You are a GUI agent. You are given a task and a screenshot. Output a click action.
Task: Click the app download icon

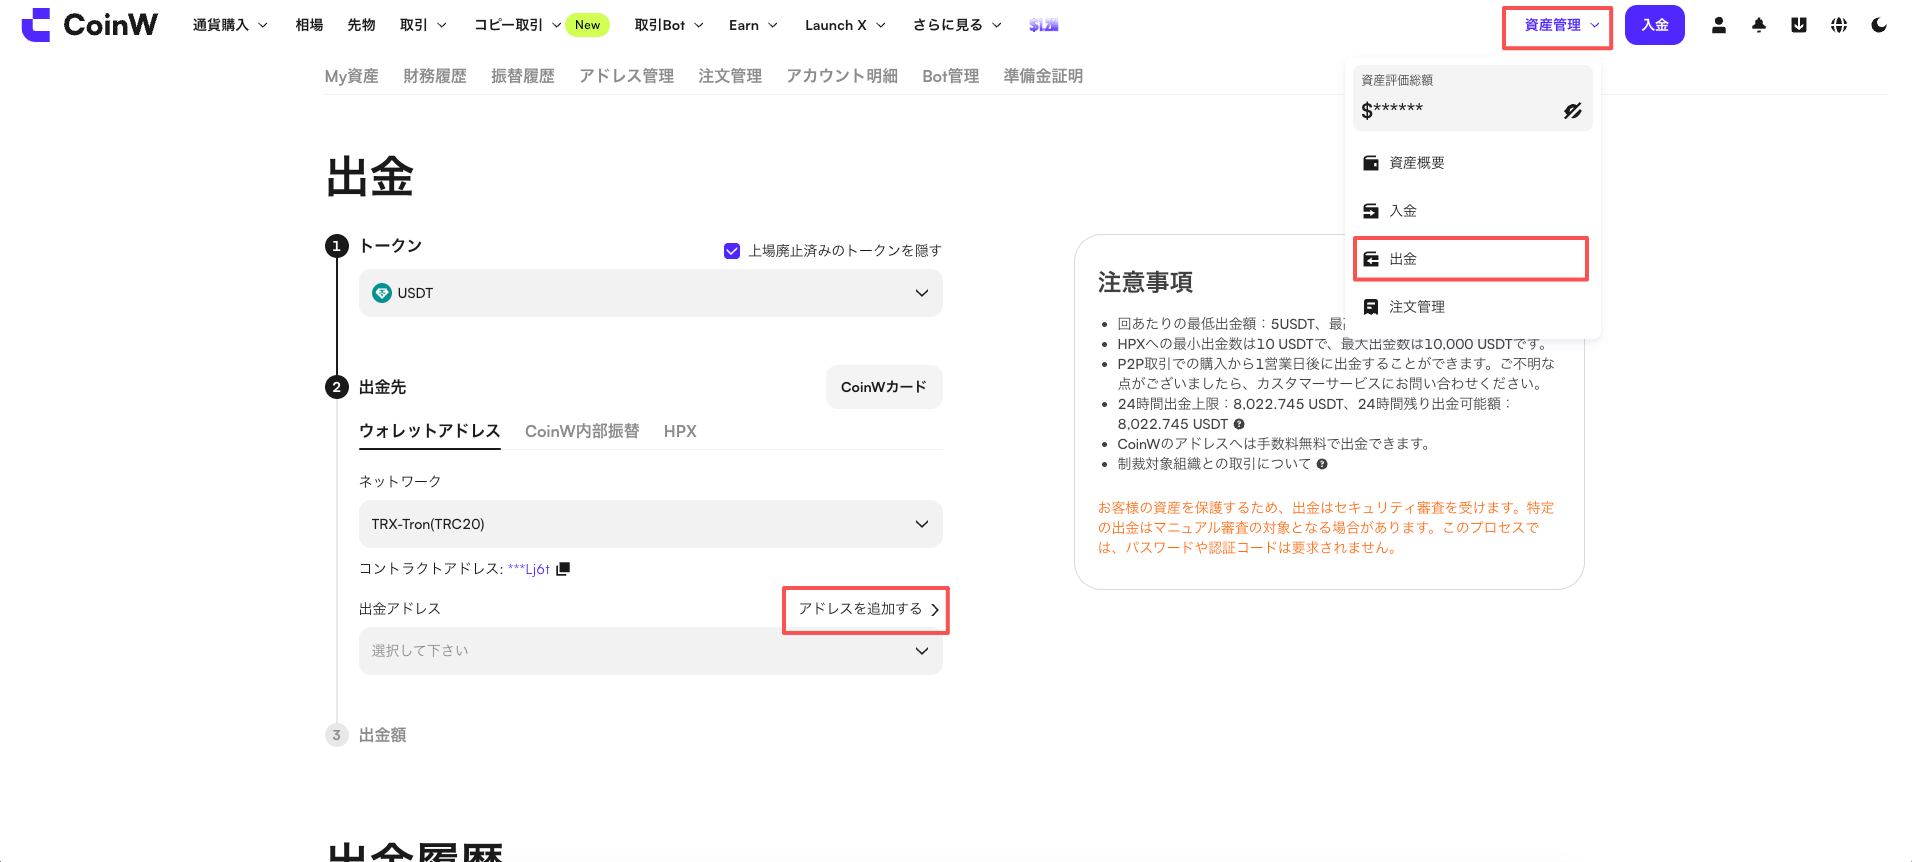(x=1798, y=25)
